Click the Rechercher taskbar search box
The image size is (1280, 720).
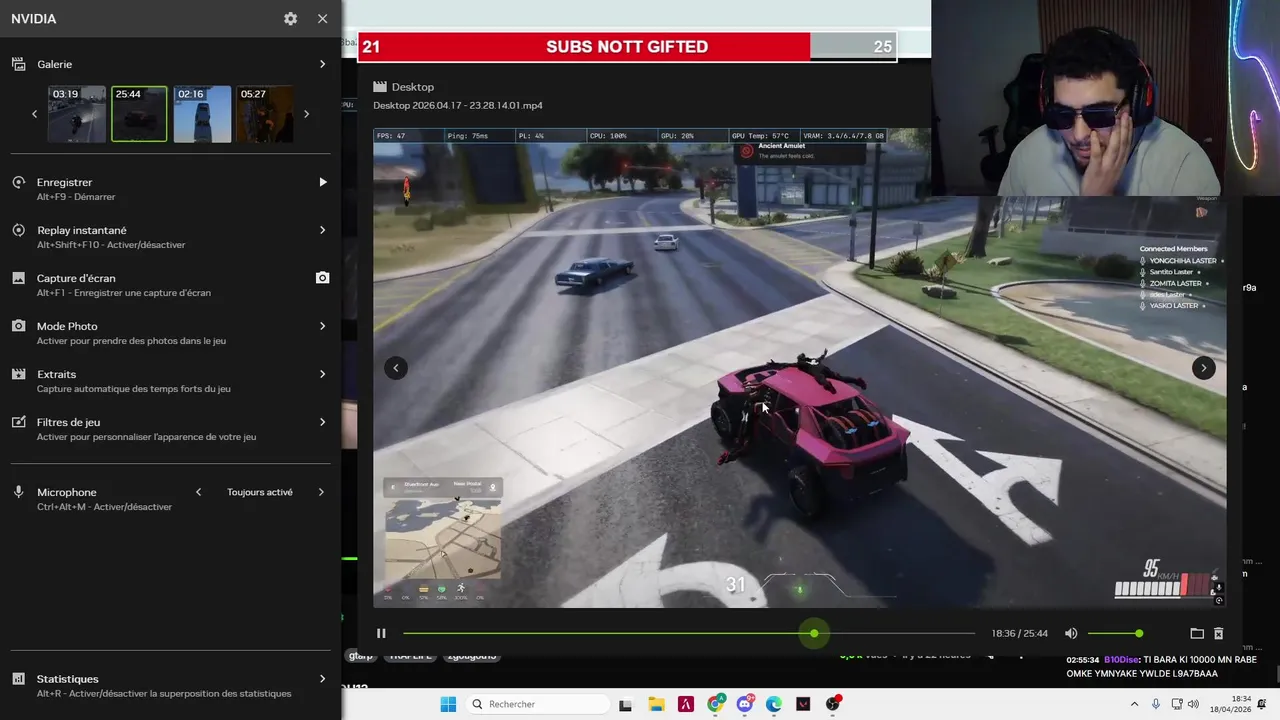click(537, 704)
